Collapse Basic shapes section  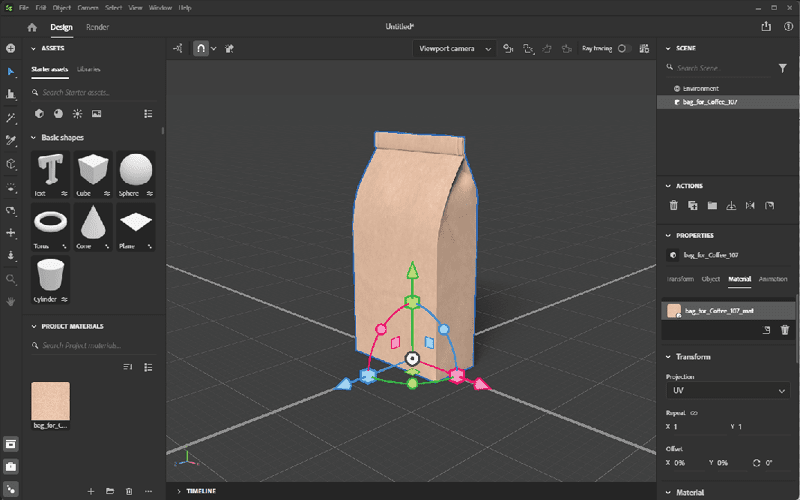pyautogui.click(x=34, y=138)
